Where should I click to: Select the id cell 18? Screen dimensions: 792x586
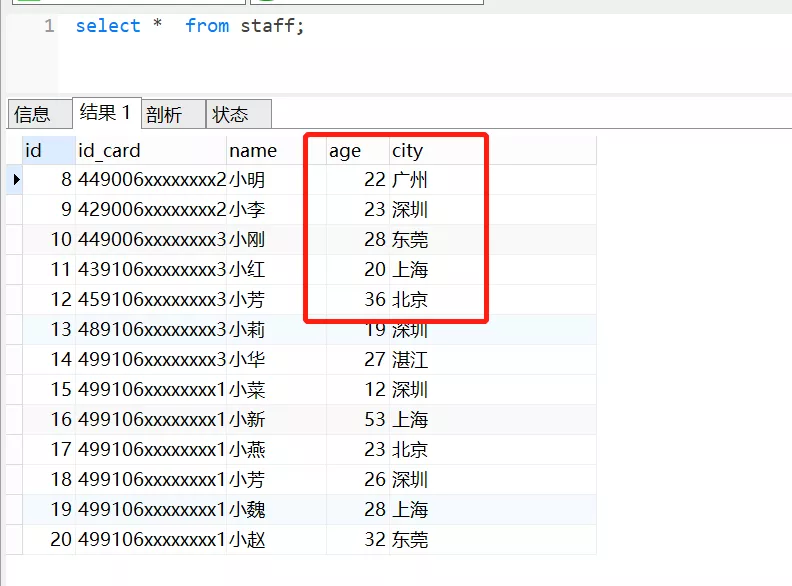tap(49, 479)
